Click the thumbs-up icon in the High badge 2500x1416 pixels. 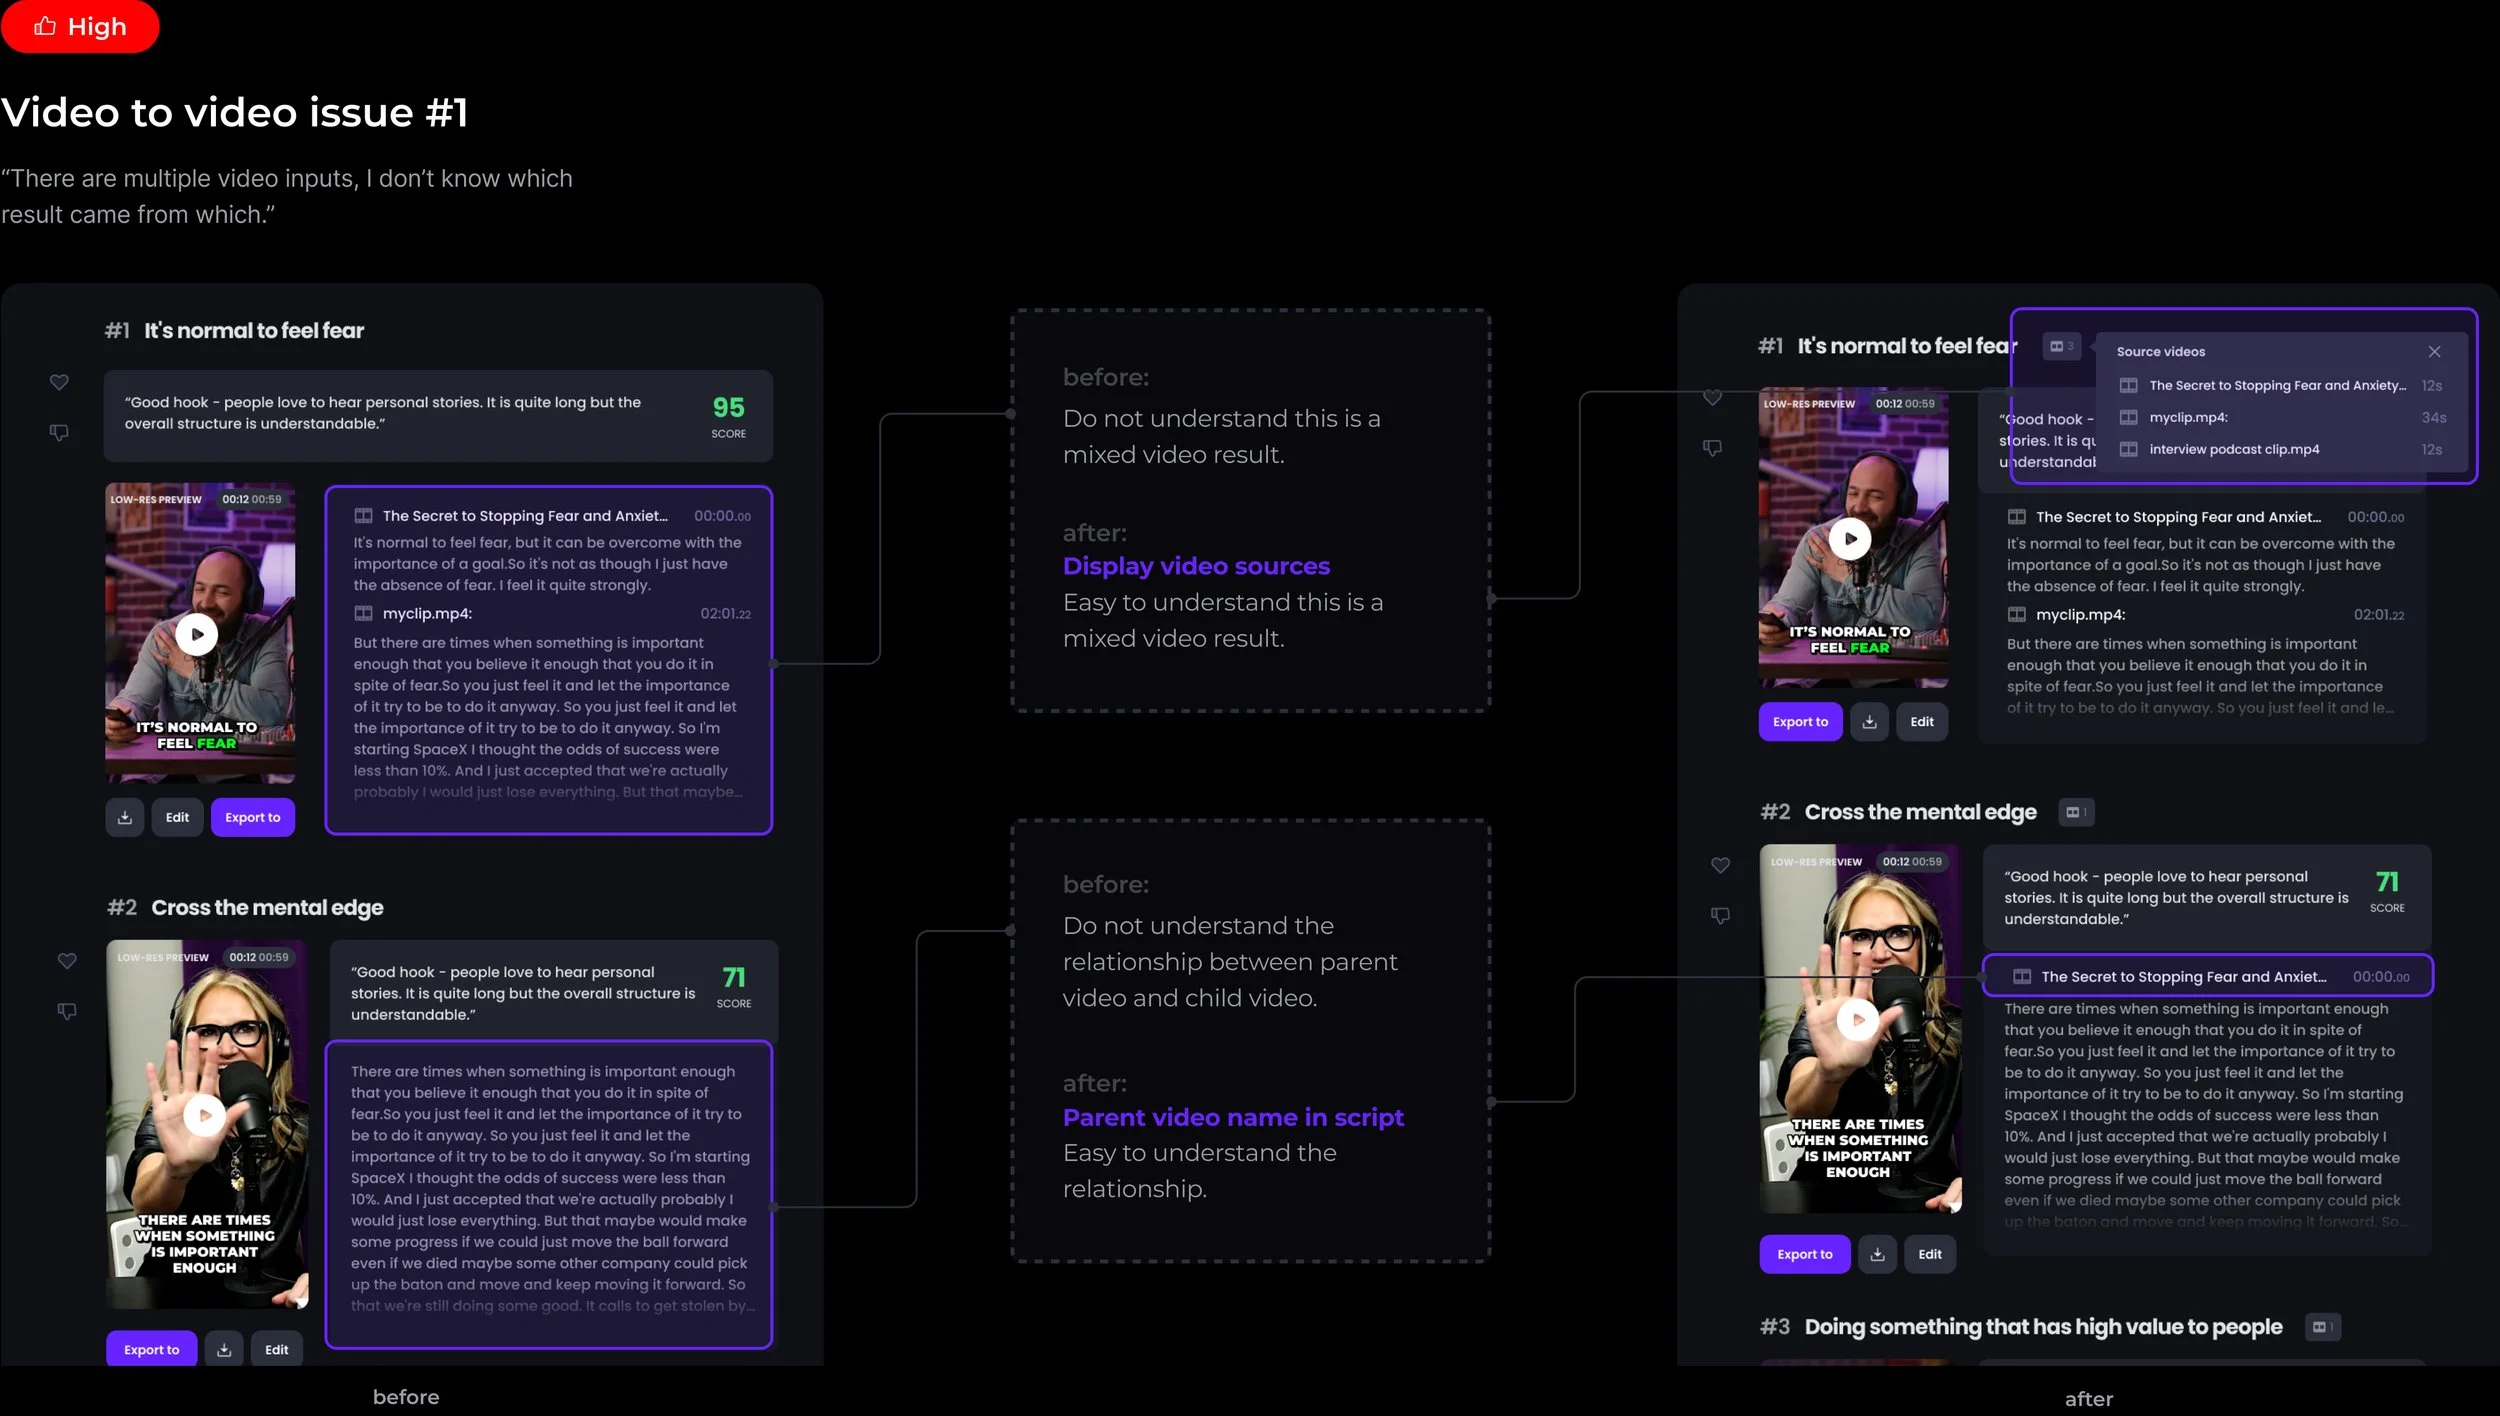pyautogui.click(x=45, y=26)
